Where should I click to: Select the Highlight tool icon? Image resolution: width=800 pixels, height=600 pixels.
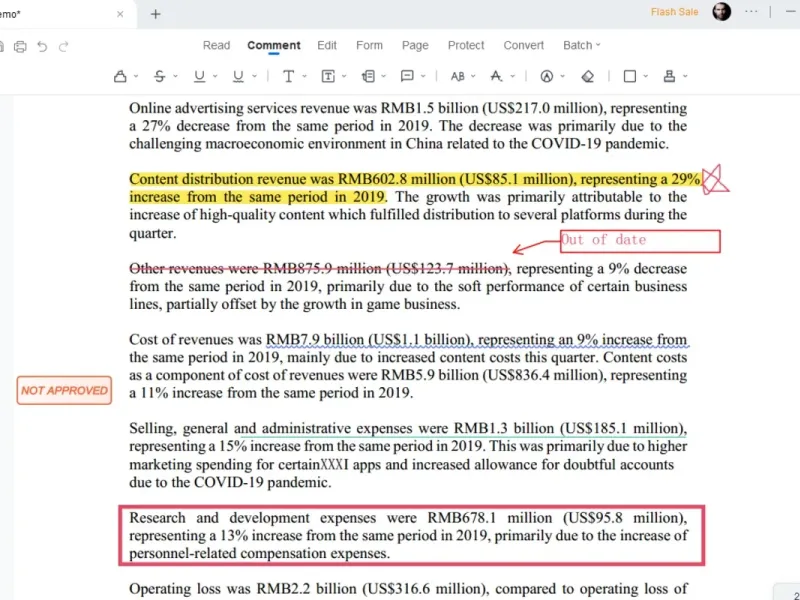tap(120, 77)
